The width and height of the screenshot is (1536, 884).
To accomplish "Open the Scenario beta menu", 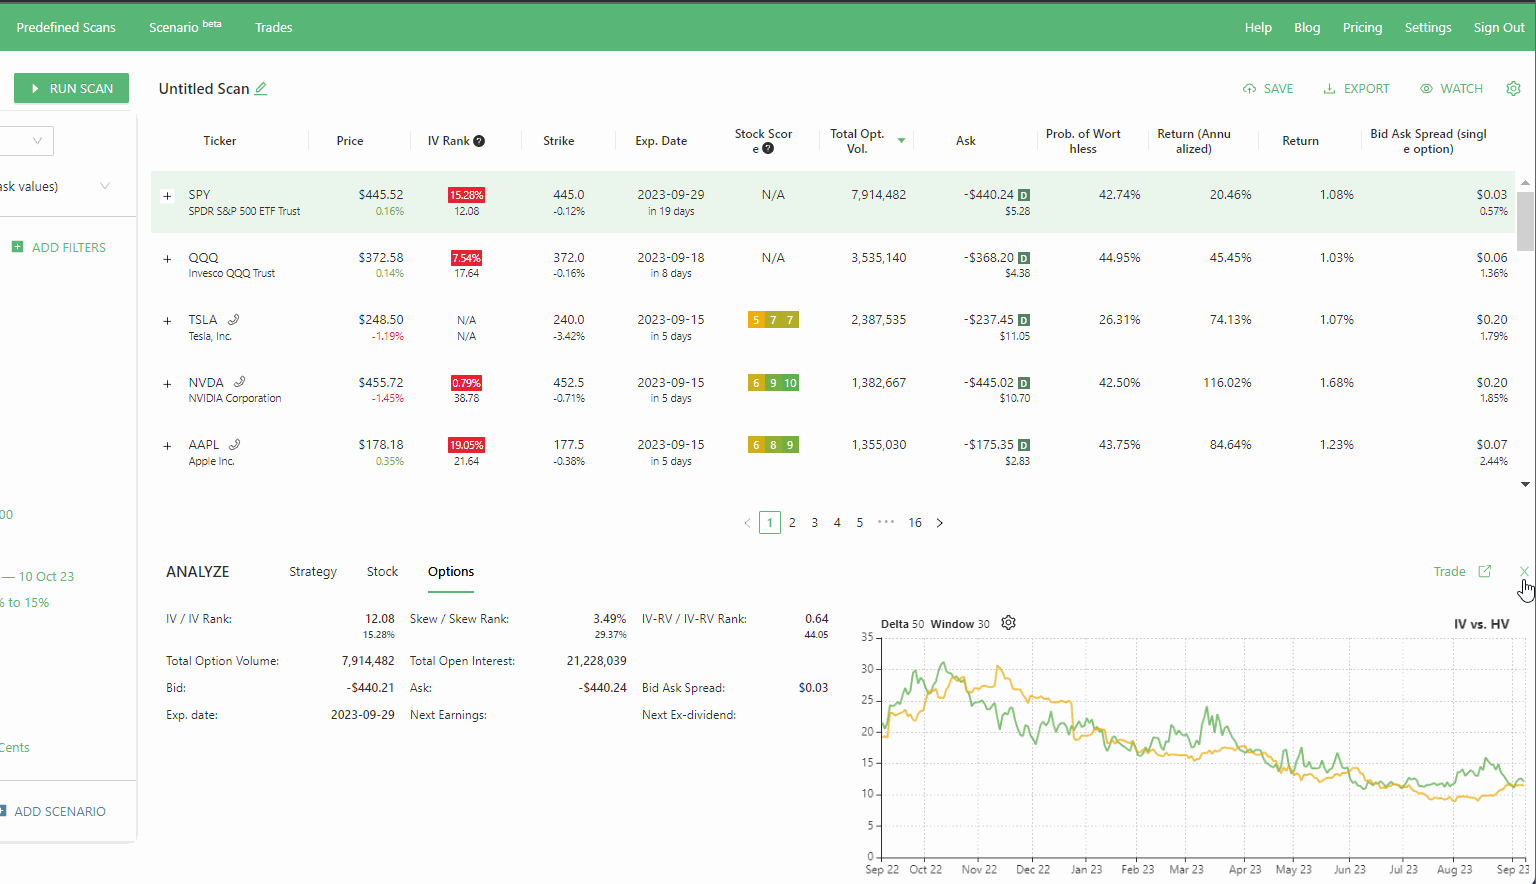I will click(185, 27).
